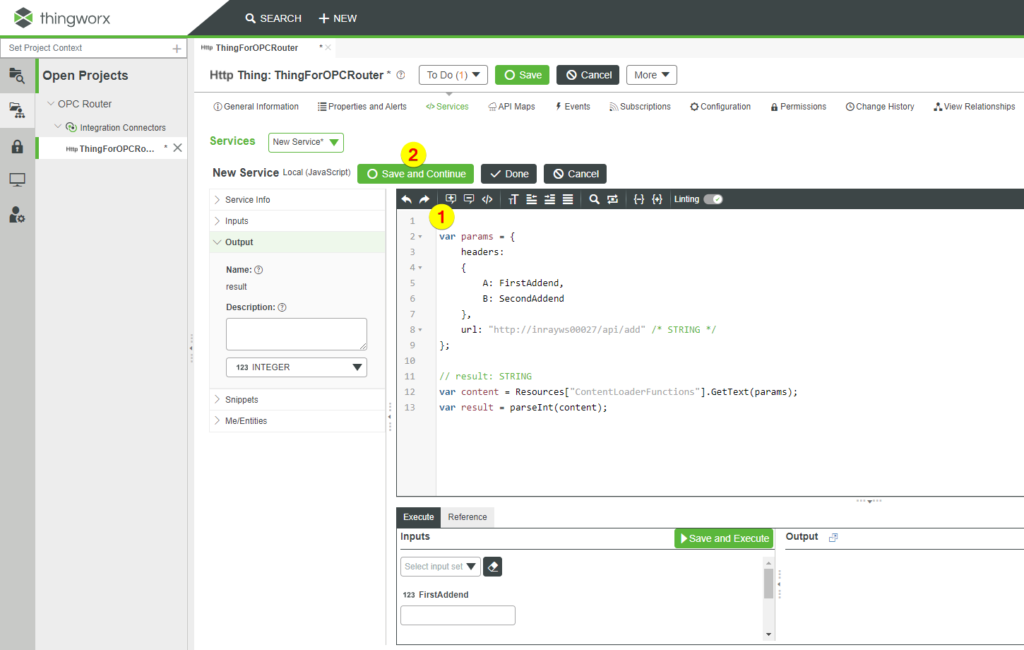Select the browse search icon in the sidebar
1024x650 pixels.
point(16,75)
